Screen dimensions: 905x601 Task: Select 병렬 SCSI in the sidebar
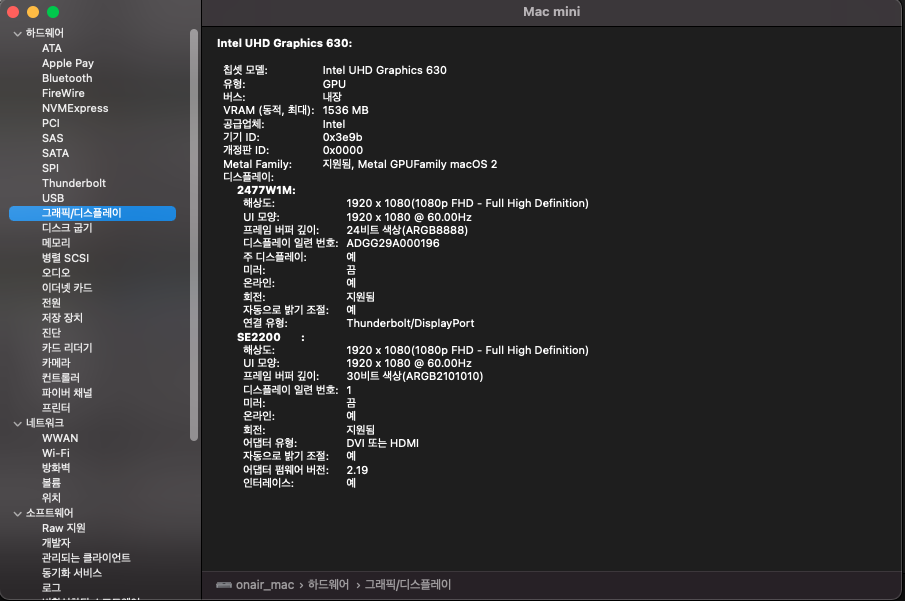65,258
